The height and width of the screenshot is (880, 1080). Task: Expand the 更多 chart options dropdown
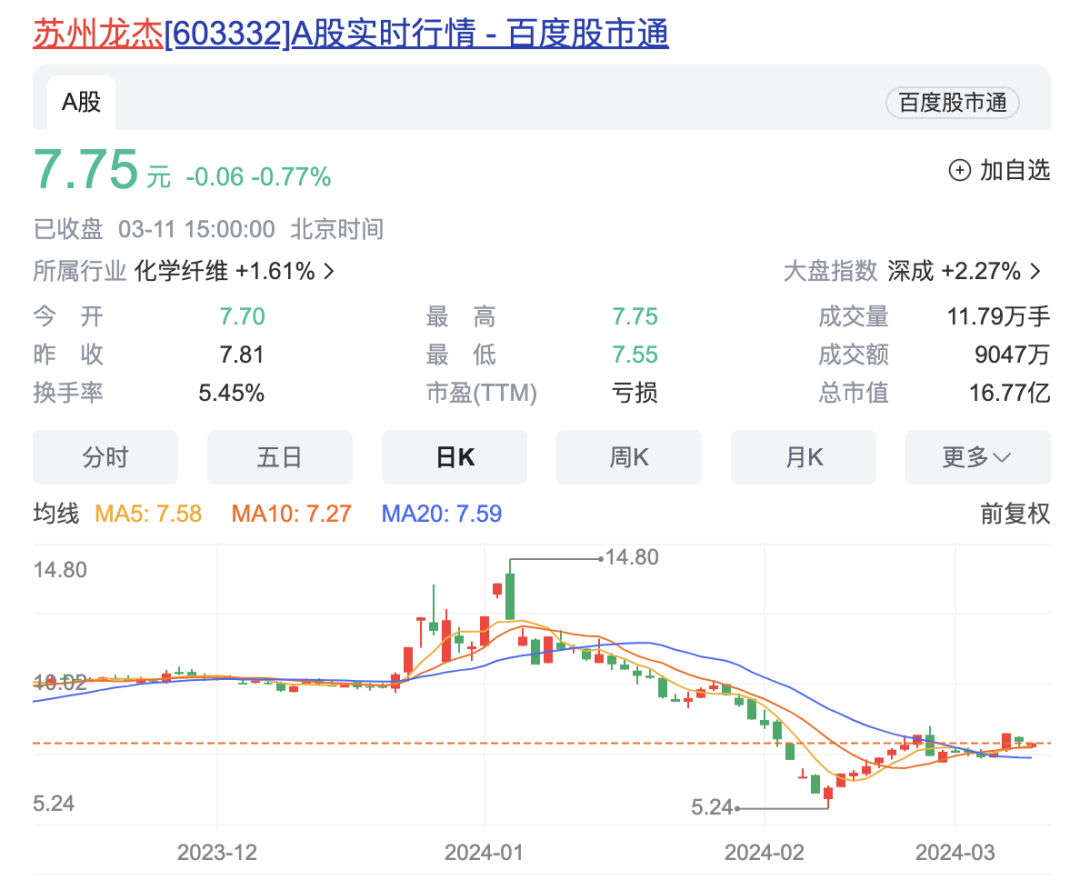point(977,457)
